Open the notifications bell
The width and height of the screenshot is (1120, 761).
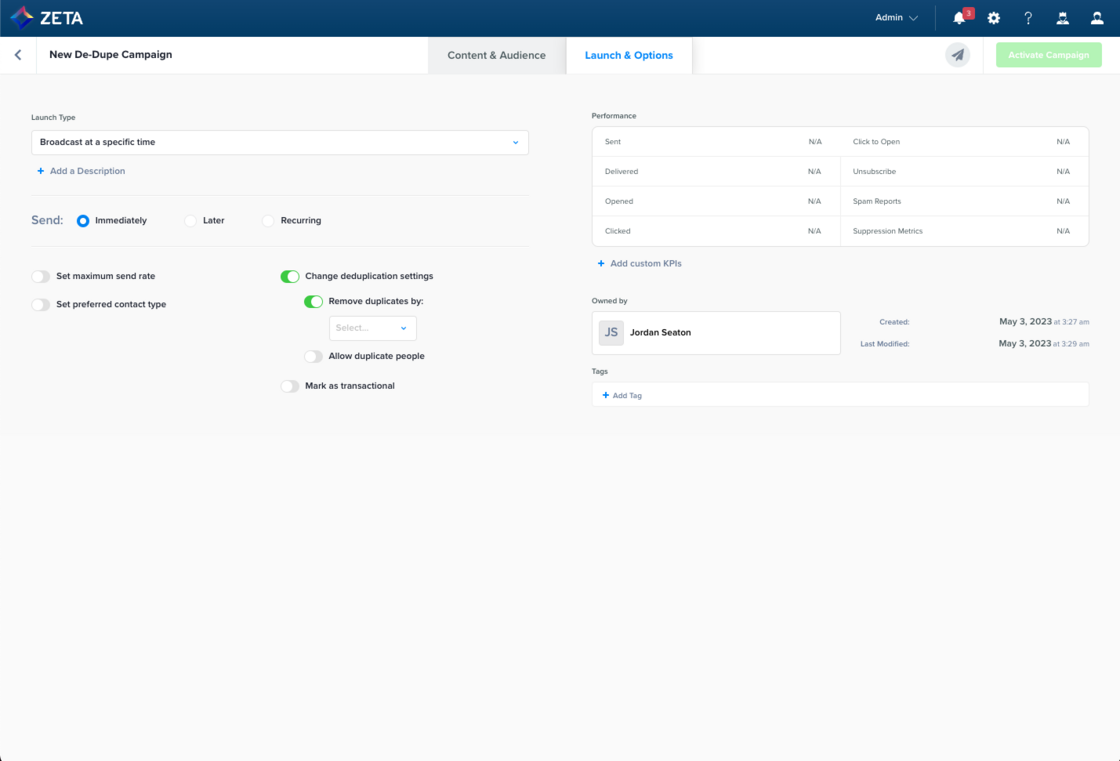pos(959,18)
